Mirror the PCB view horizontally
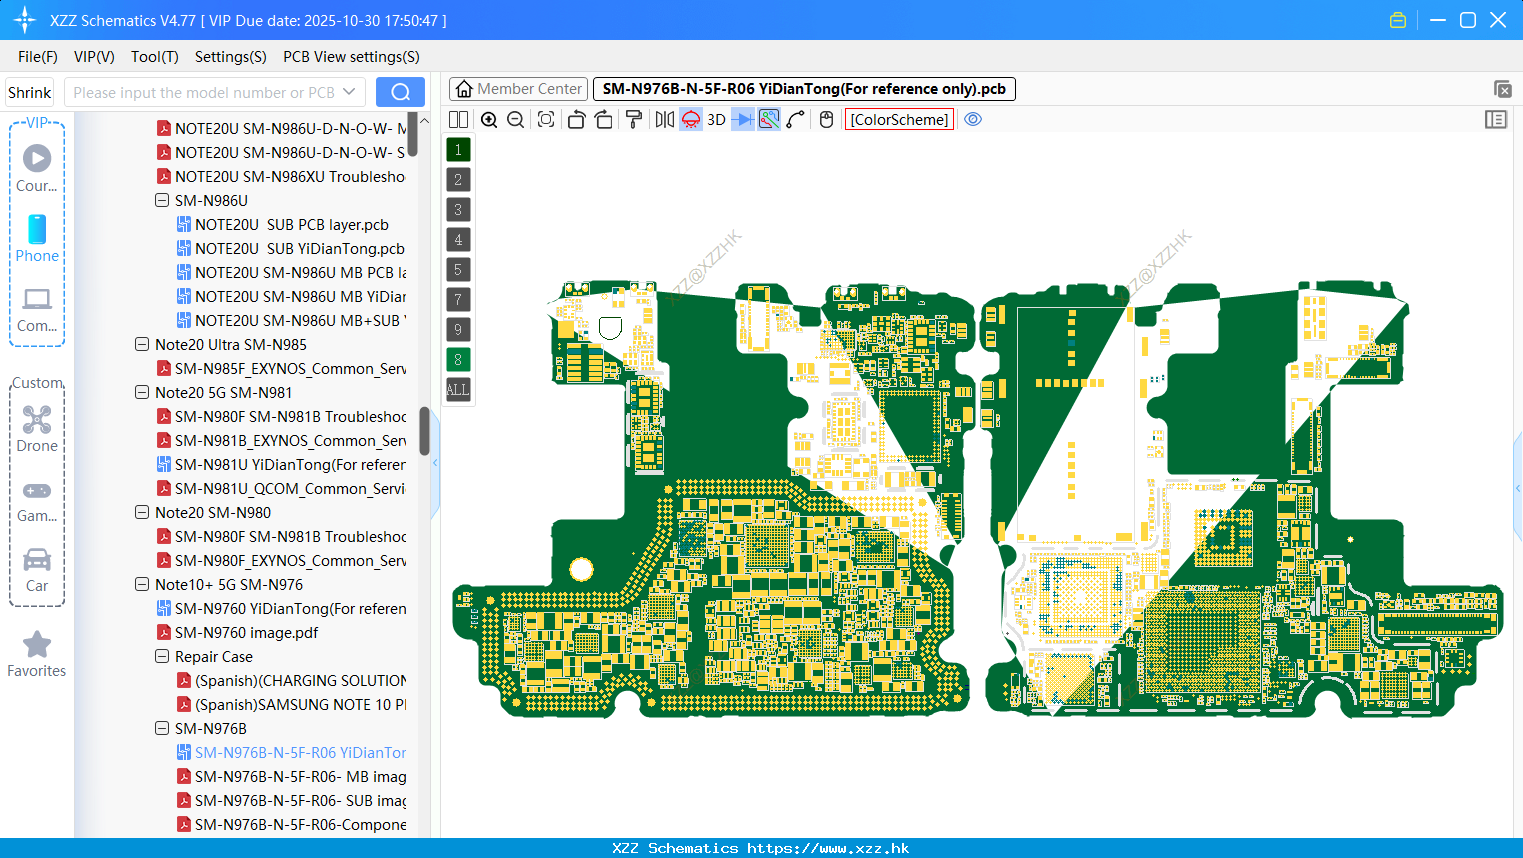The width and height of the screenshot is (1523, 858). pos(665,120)
